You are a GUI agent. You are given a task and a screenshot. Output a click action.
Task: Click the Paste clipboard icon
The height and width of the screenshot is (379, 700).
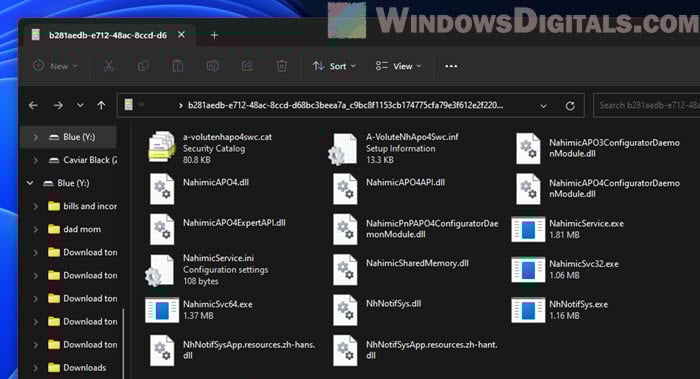tap(178, 66)
